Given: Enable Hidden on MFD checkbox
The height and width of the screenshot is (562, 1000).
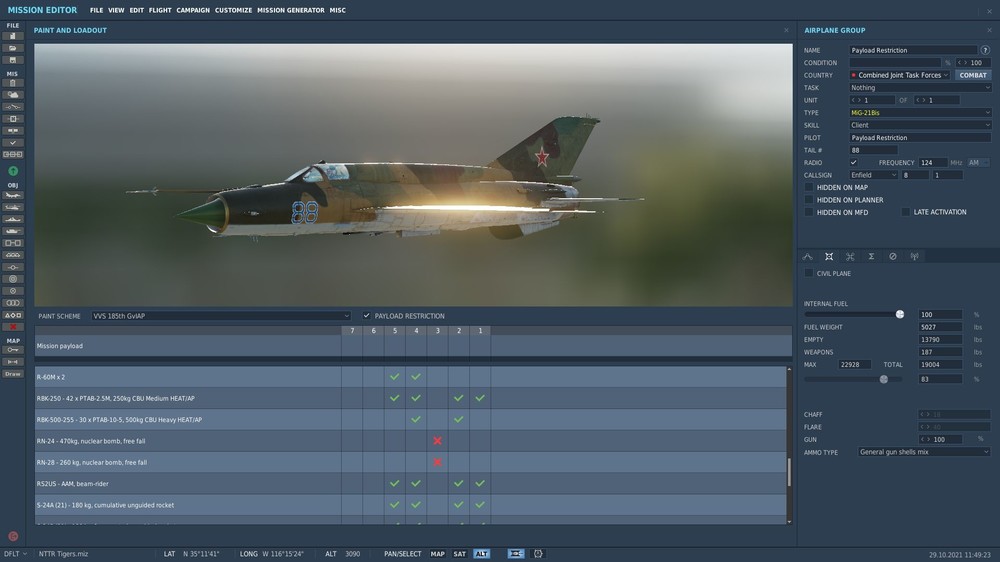Looking at the screenshot, I should pos(809,212).
